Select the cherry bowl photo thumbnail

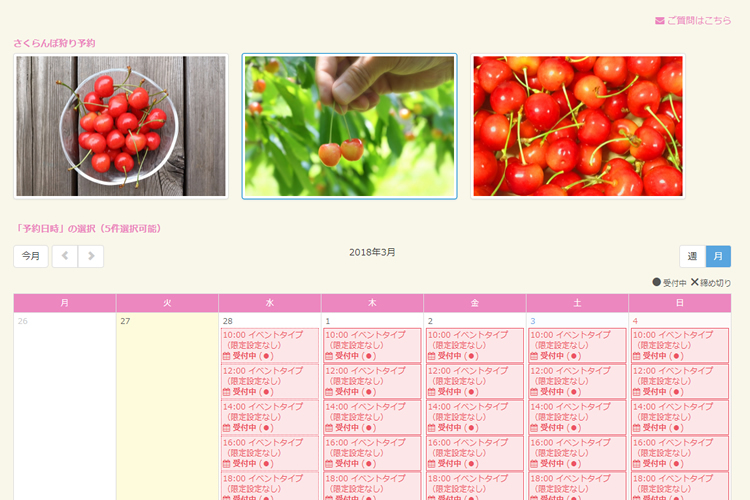tap(121, 126)
